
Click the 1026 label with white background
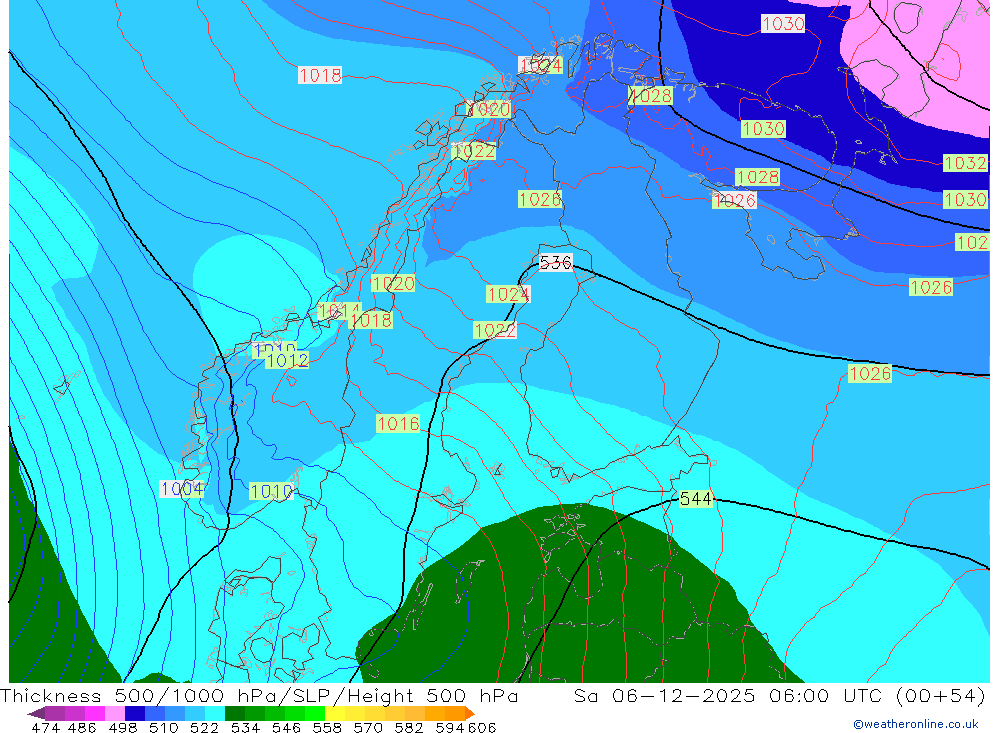tap(734, 200)
